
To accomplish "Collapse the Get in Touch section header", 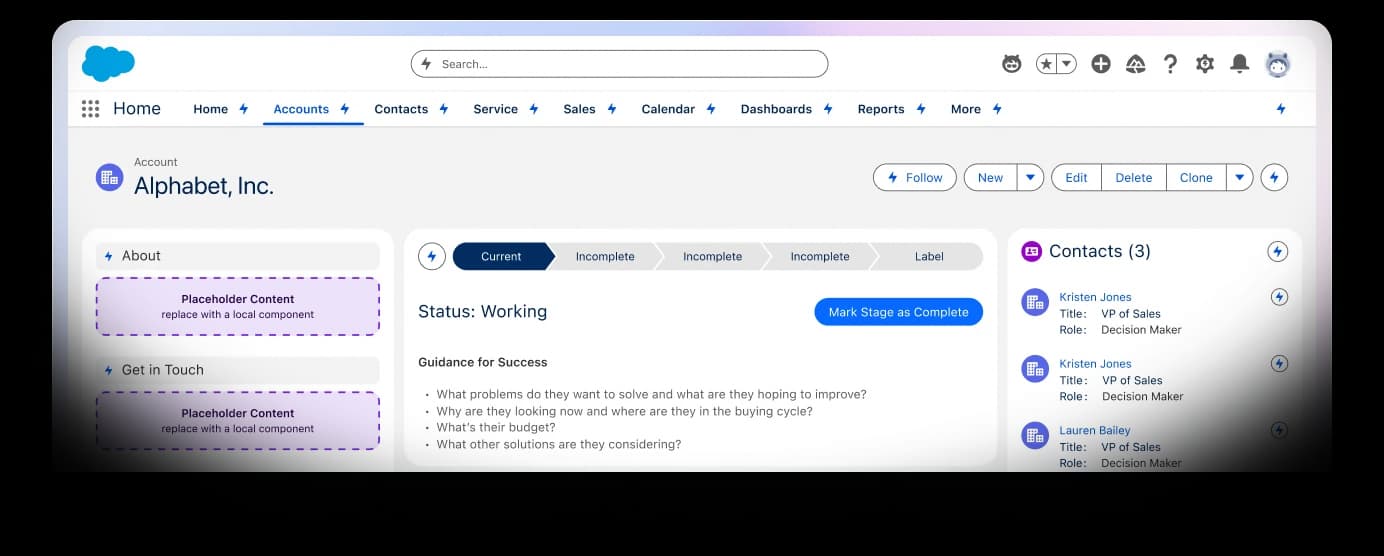I will point(238,370).
